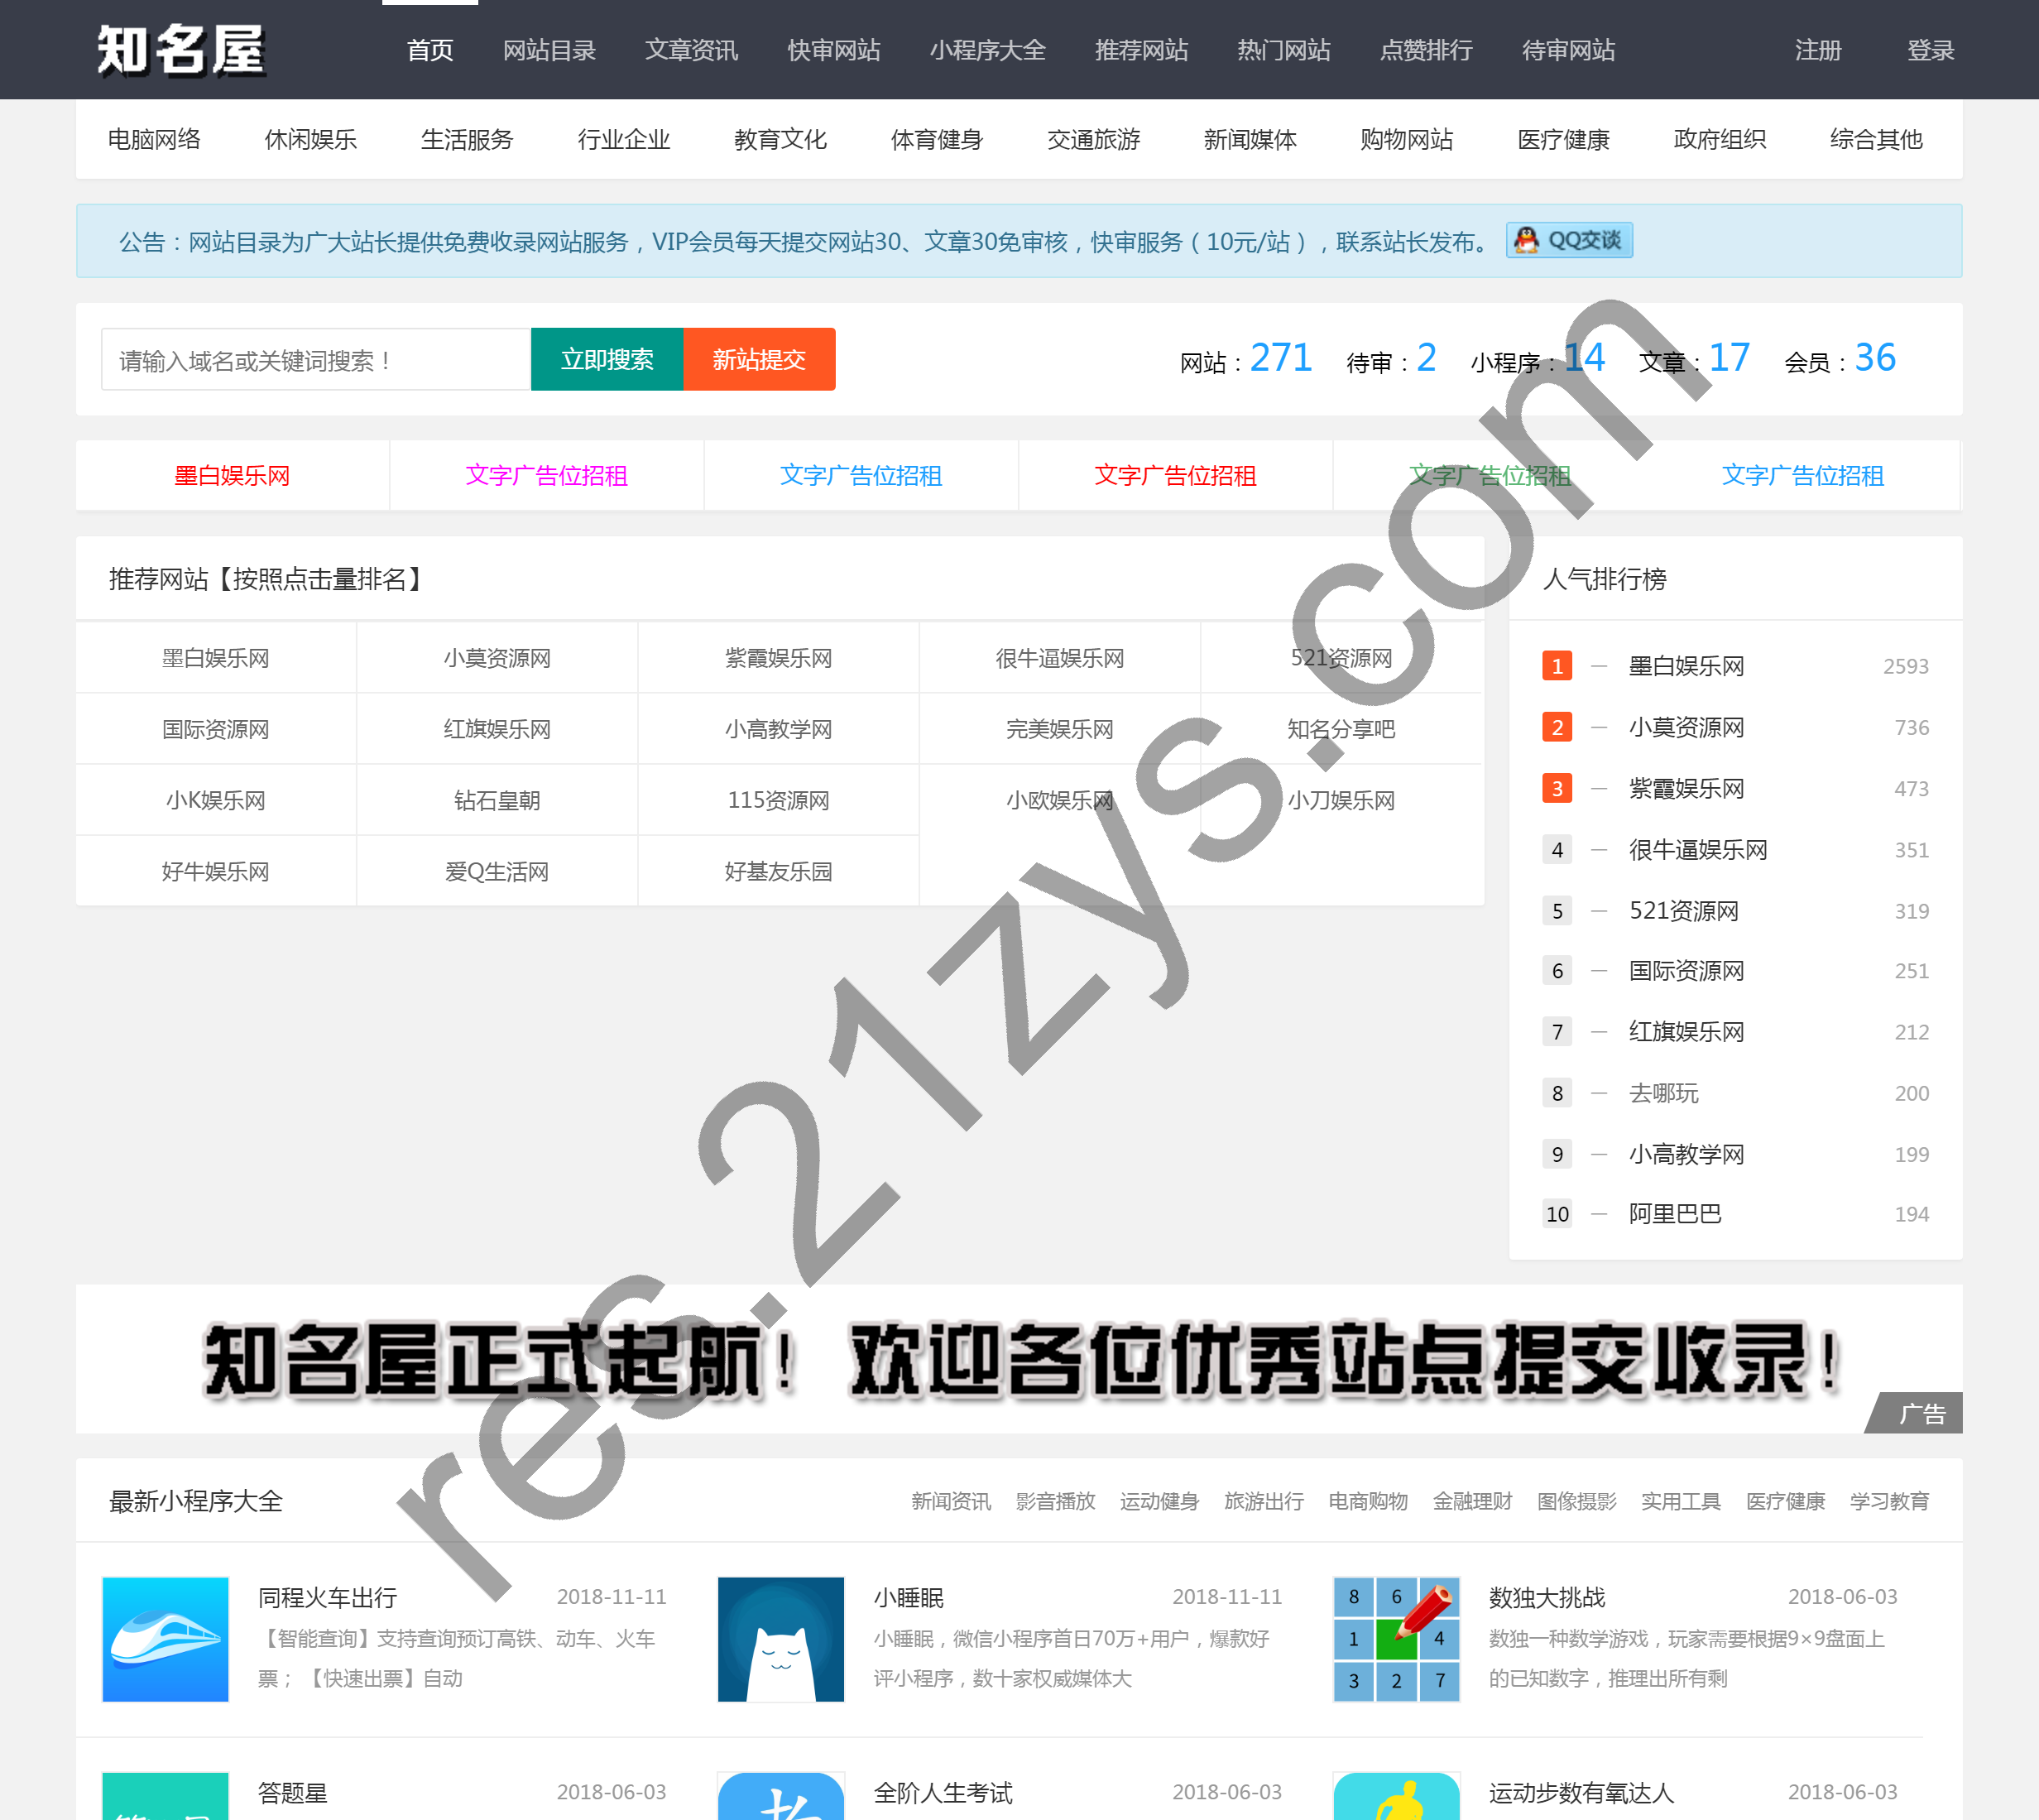Open 国际资源网 in recommended sites grid
This screenshot has width=2039, height=1820.
coord(216,729)
